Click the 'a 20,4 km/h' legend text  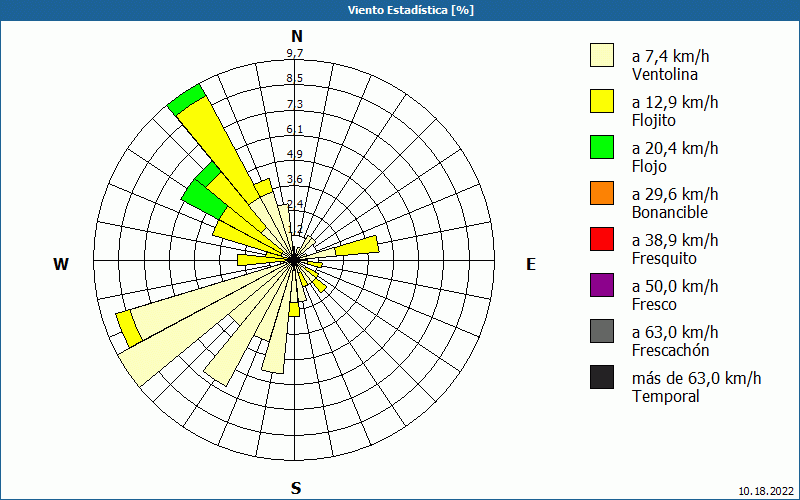tap(675, 148)
